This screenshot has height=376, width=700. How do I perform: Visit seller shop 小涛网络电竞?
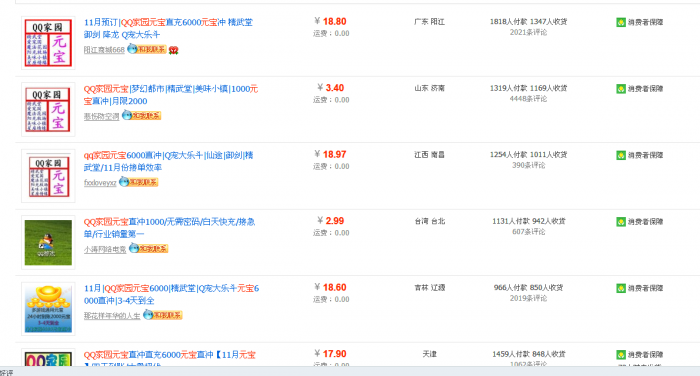click(105, 249)
